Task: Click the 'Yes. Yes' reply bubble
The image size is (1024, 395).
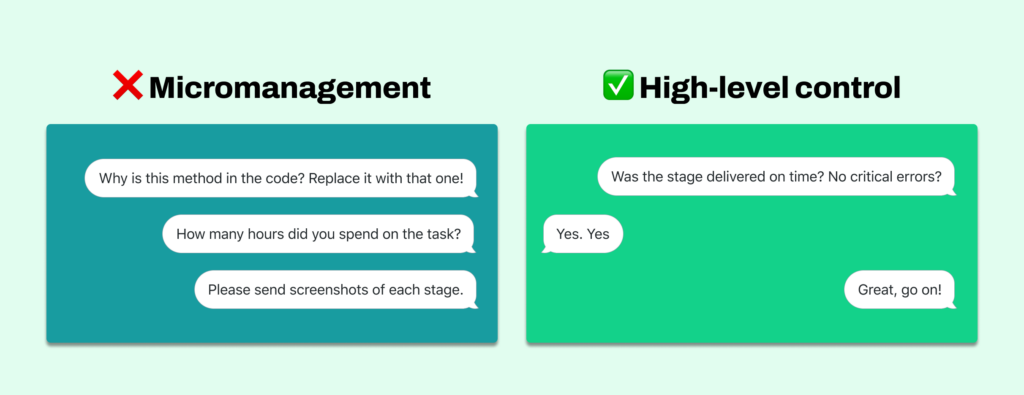Action: click(583, 234)
